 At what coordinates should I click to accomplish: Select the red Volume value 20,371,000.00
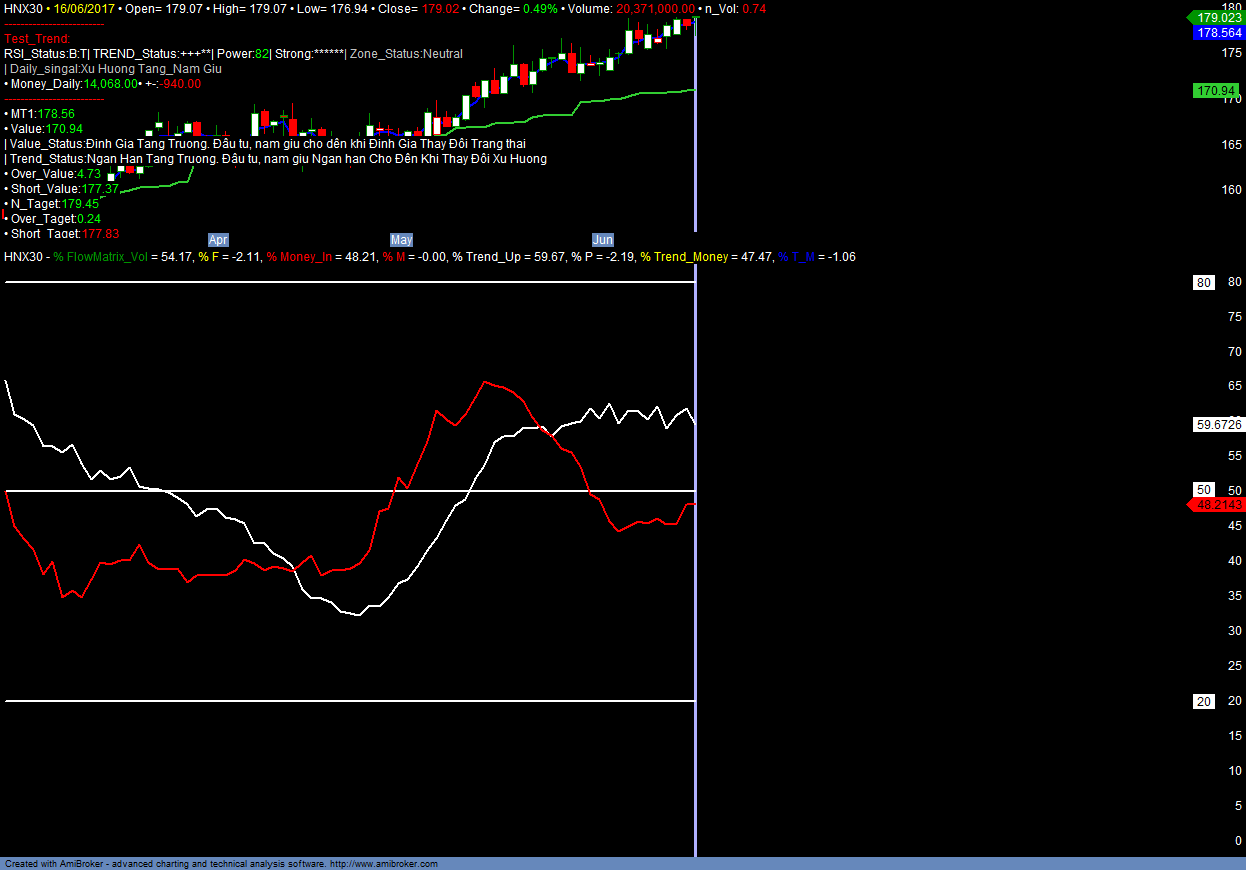point(655,8)
